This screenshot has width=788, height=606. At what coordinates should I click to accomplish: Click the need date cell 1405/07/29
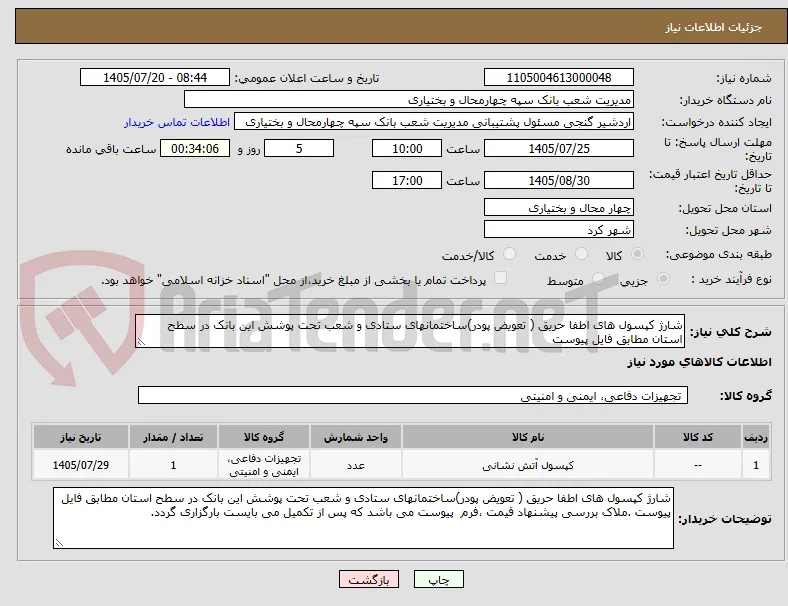pyautogui.click(x=81, y=465)
